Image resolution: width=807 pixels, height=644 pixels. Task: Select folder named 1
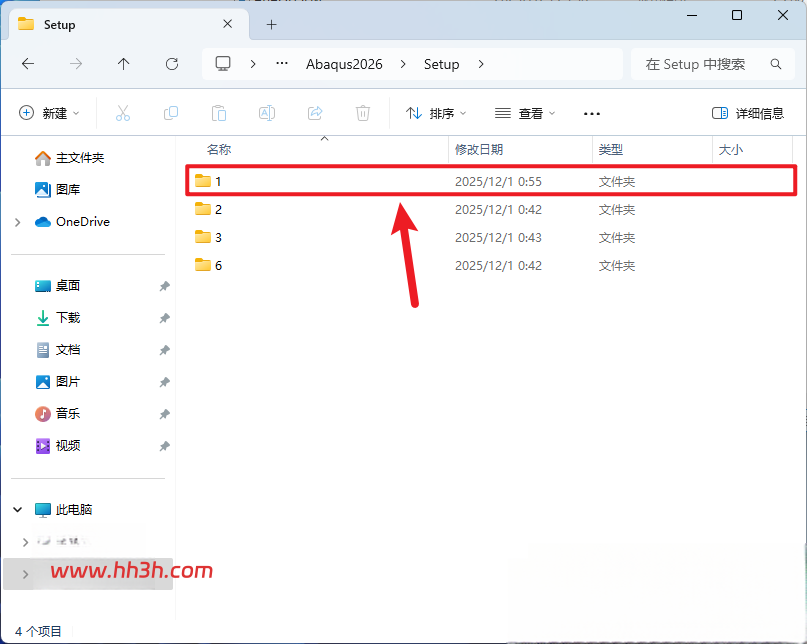(491, 181)
